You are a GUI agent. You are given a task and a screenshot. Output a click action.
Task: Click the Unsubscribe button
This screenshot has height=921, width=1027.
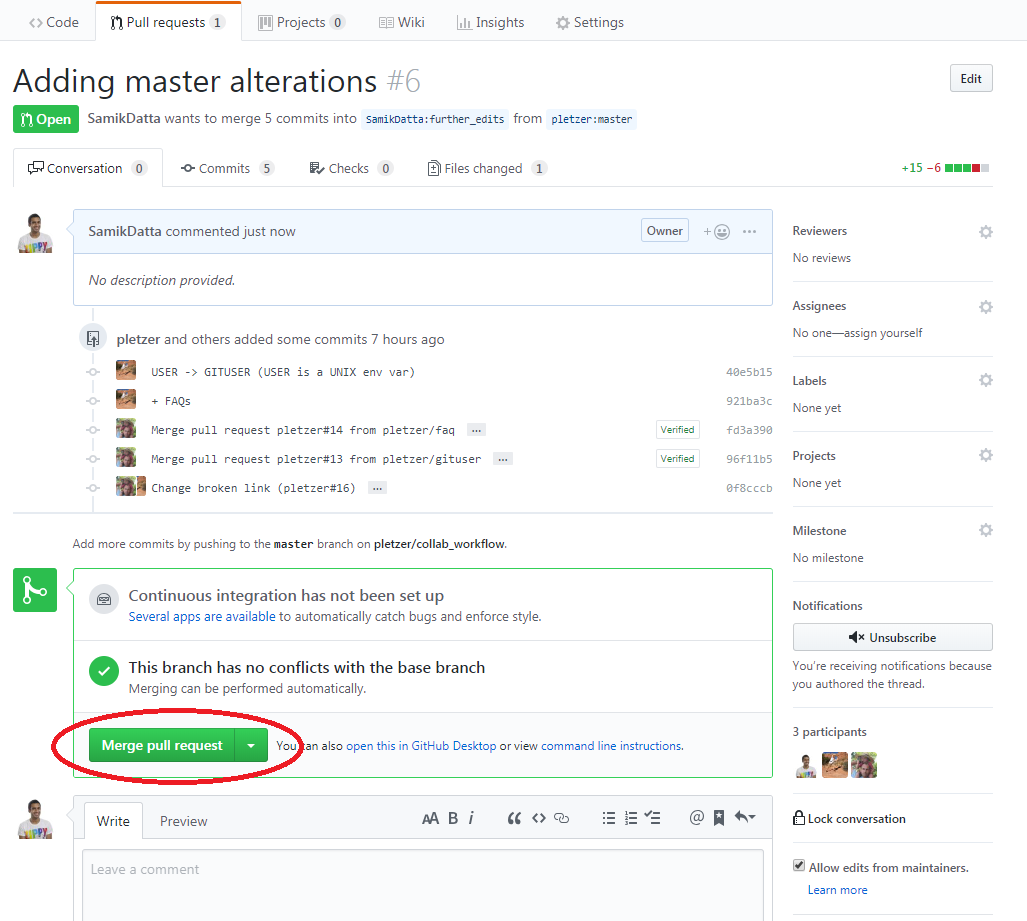coord(892,637)
